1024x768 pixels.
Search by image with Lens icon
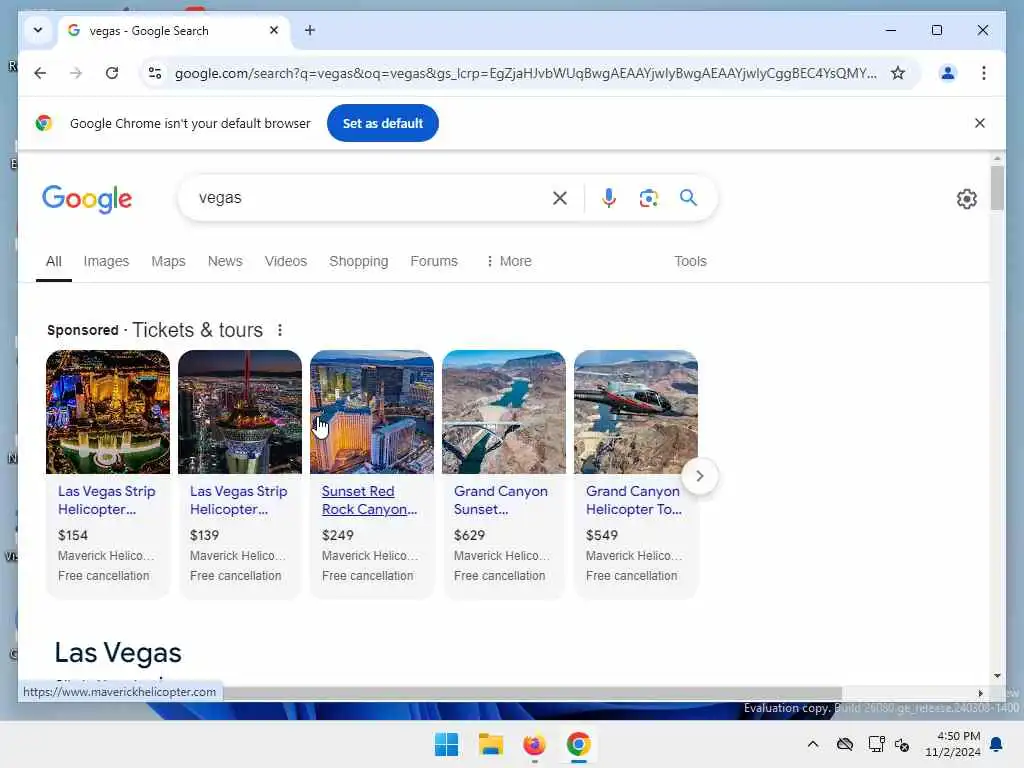point(648,198)
